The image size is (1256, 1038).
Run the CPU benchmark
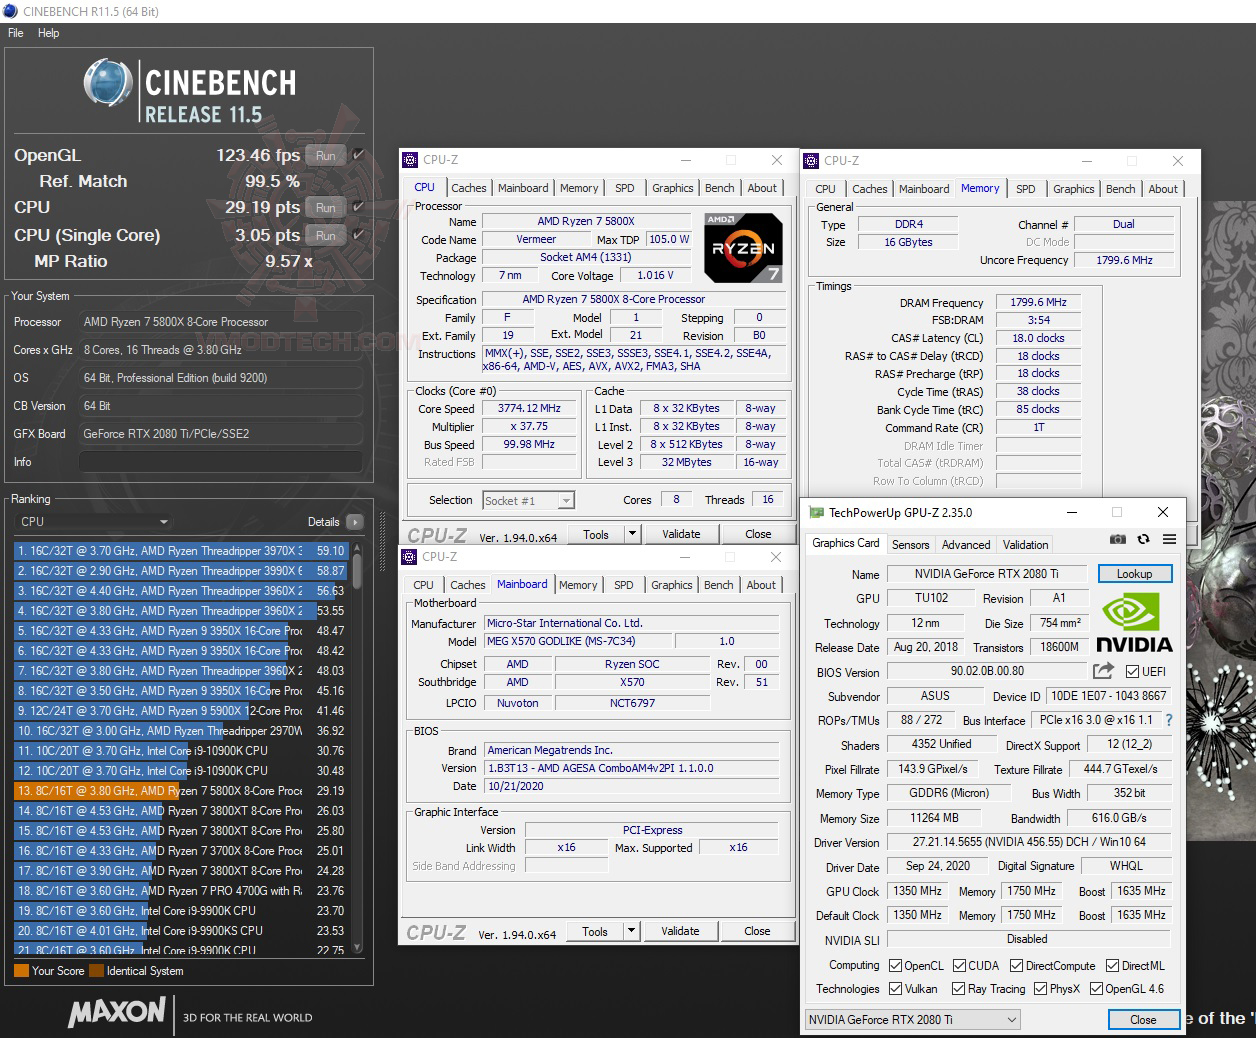click(326, 207)
